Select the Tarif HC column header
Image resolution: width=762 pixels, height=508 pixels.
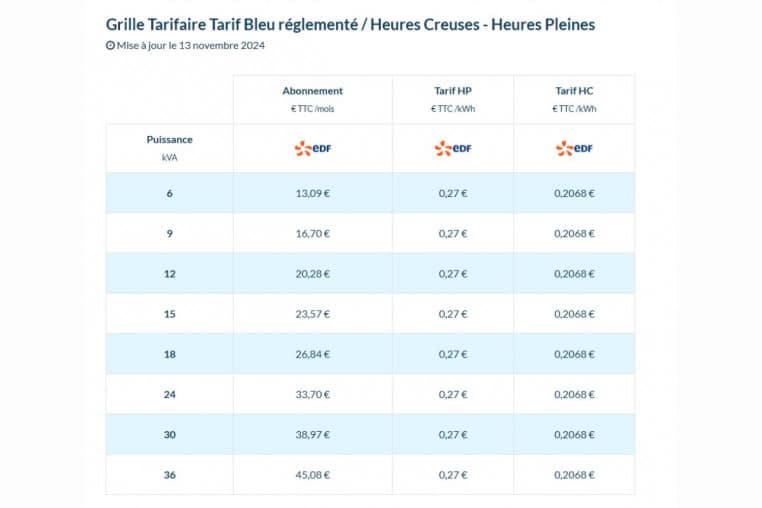[574, 91]
